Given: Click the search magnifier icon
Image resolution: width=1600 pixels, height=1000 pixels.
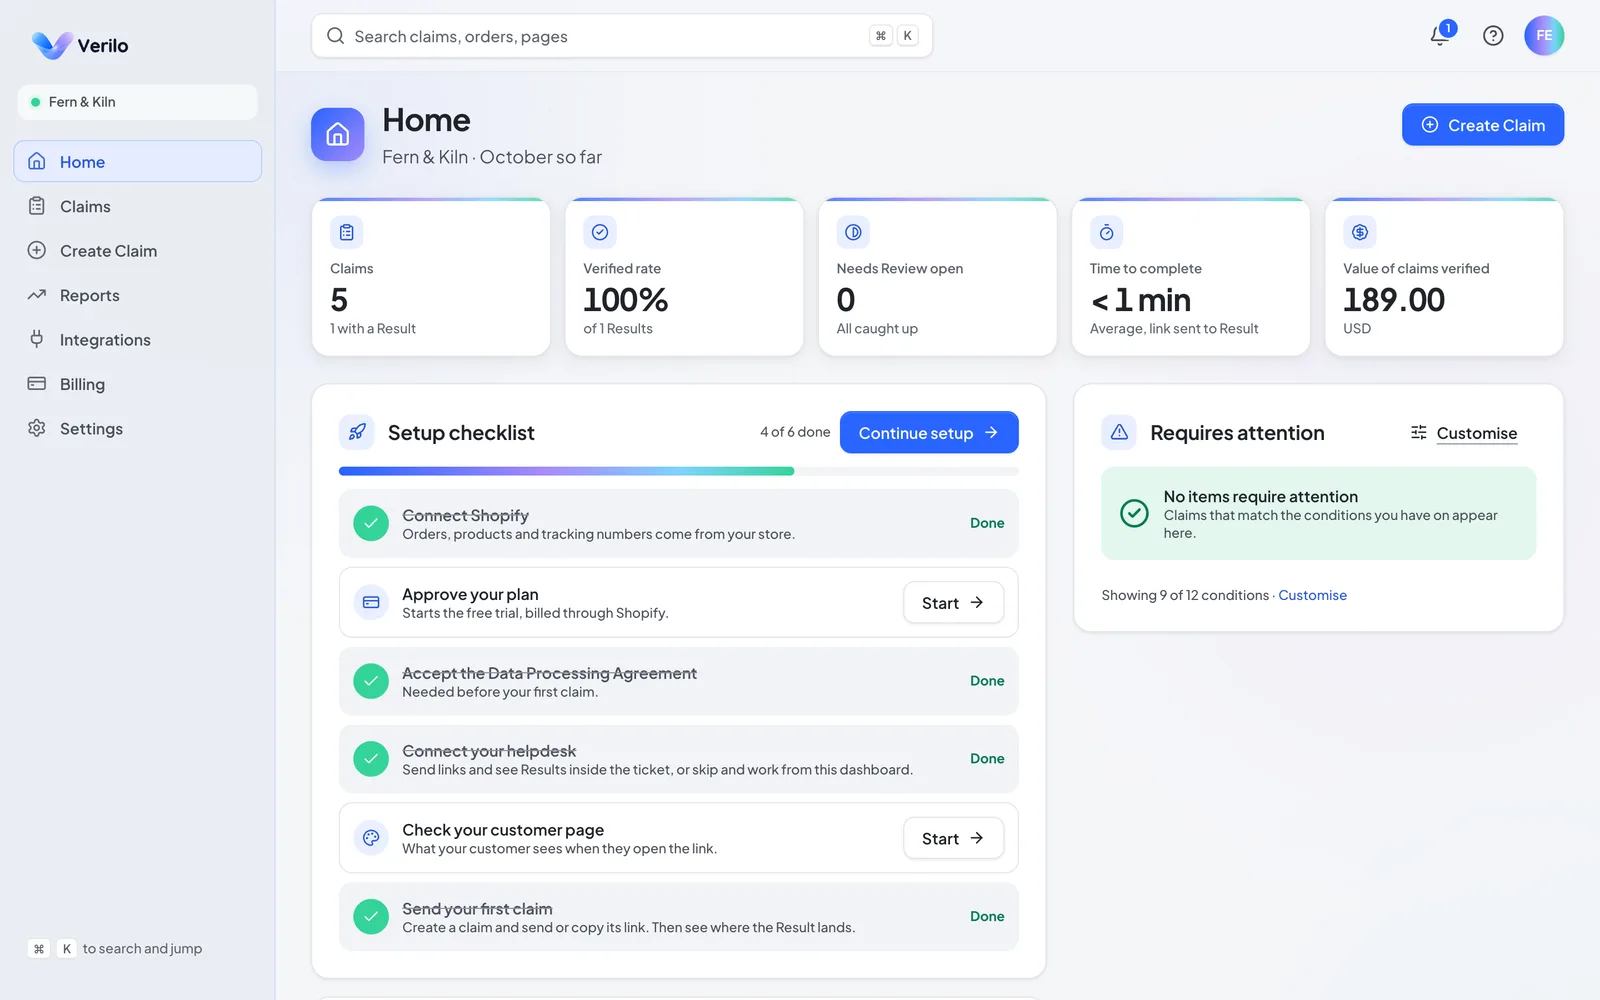Looking at the screenshot, I should tap(336, 36).
